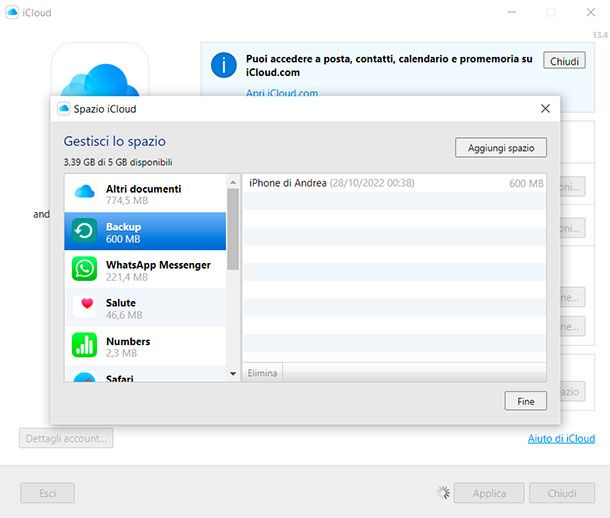Click the Backup circular arrow icon

tap(84, 231)
